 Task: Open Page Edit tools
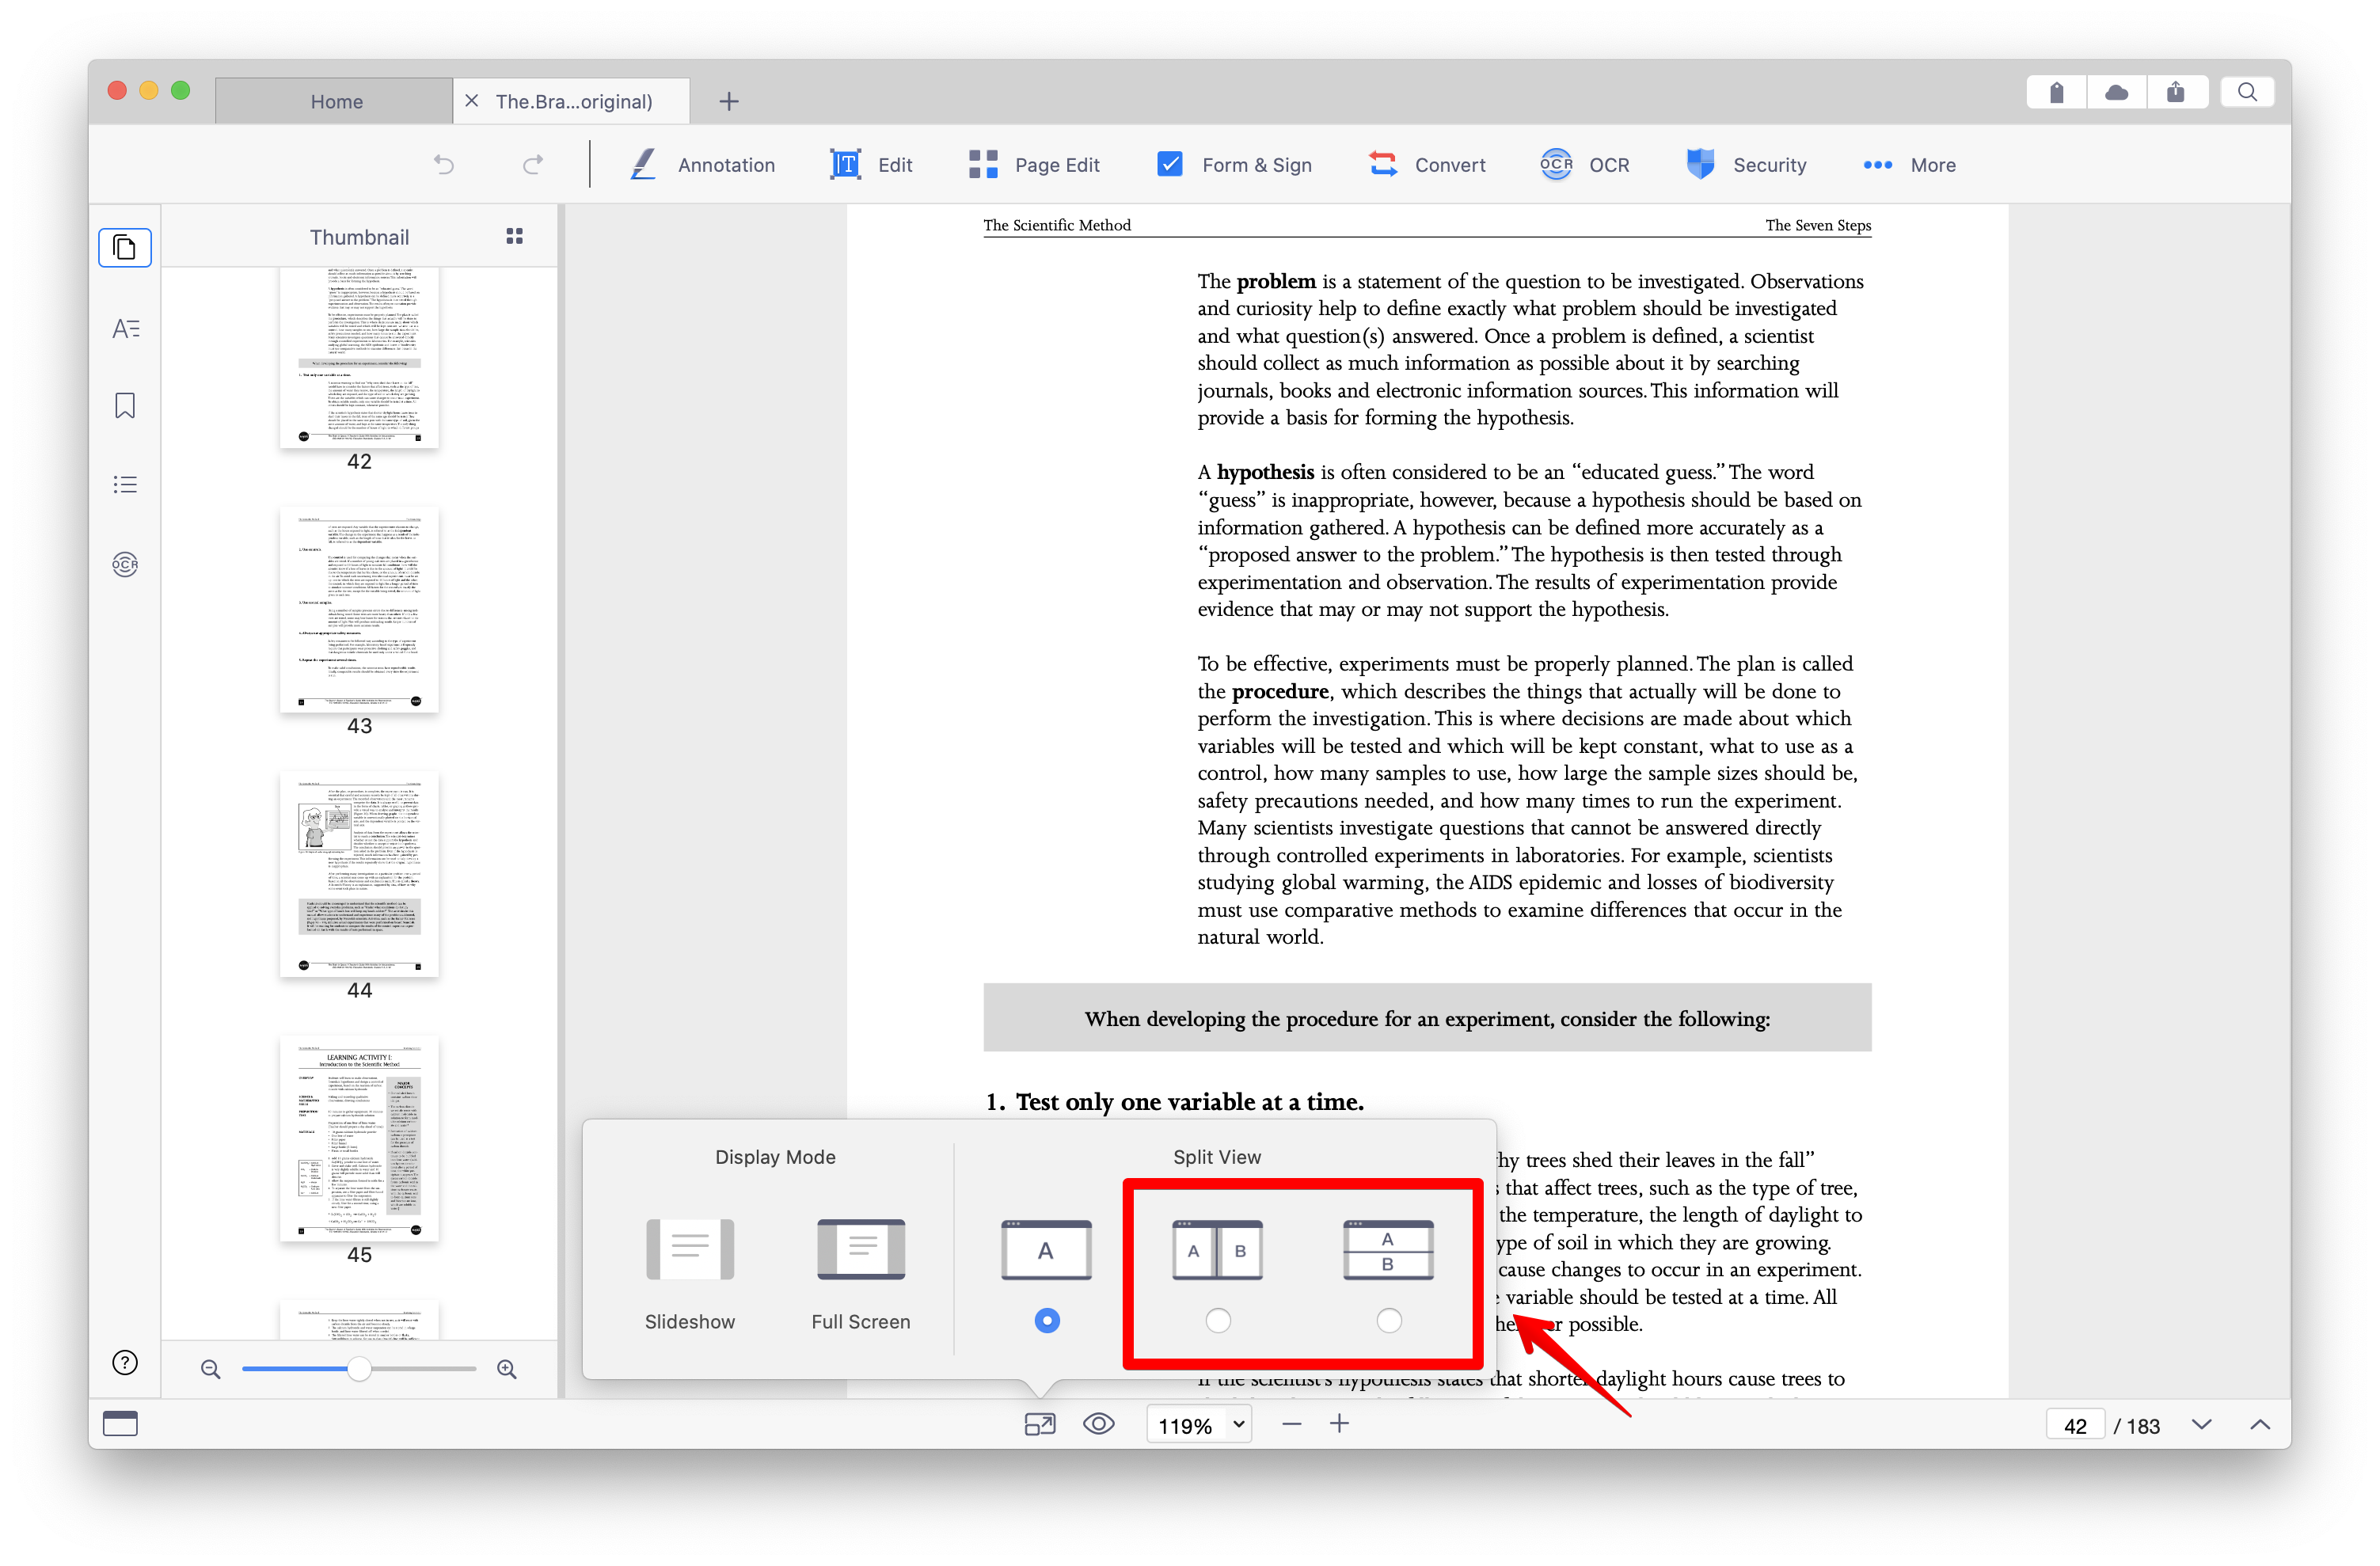coord(1034,165)
